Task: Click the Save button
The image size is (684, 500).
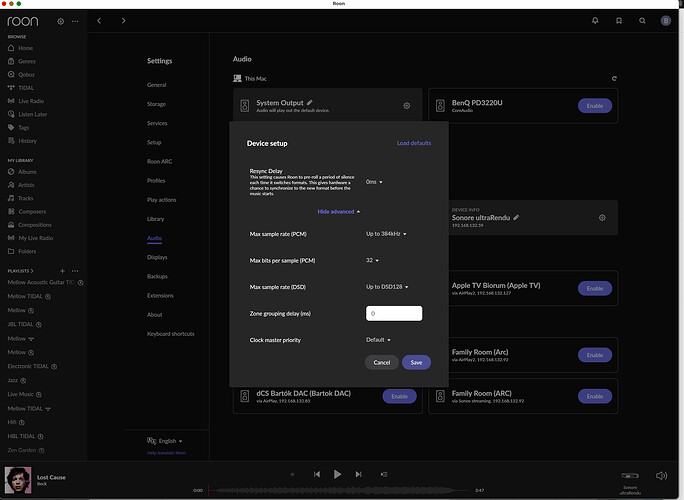Action: point(415,362)
